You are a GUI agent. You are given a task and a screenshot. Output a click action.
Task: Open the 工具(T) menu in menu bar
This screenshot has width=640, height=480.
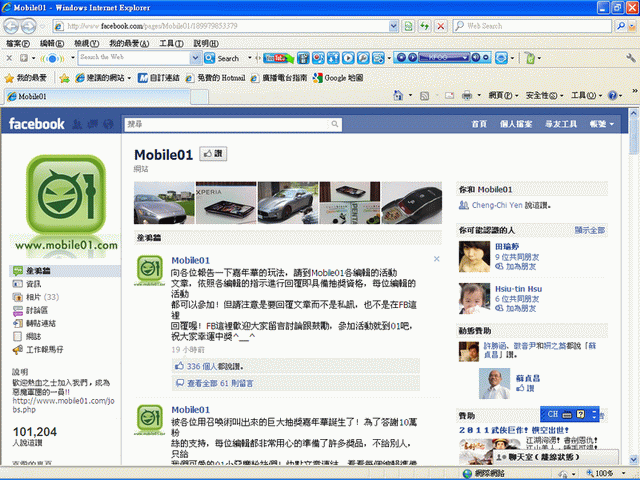171,43
